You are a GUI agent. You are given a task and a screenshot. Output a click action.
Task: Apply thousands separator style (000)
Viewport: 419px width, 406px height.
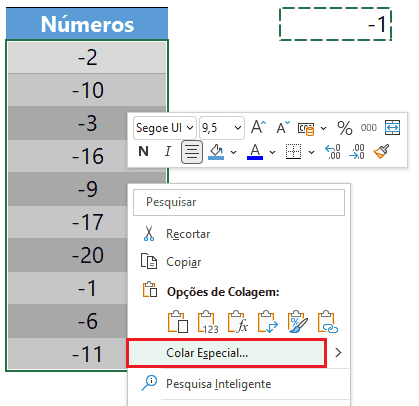point(368,128)
